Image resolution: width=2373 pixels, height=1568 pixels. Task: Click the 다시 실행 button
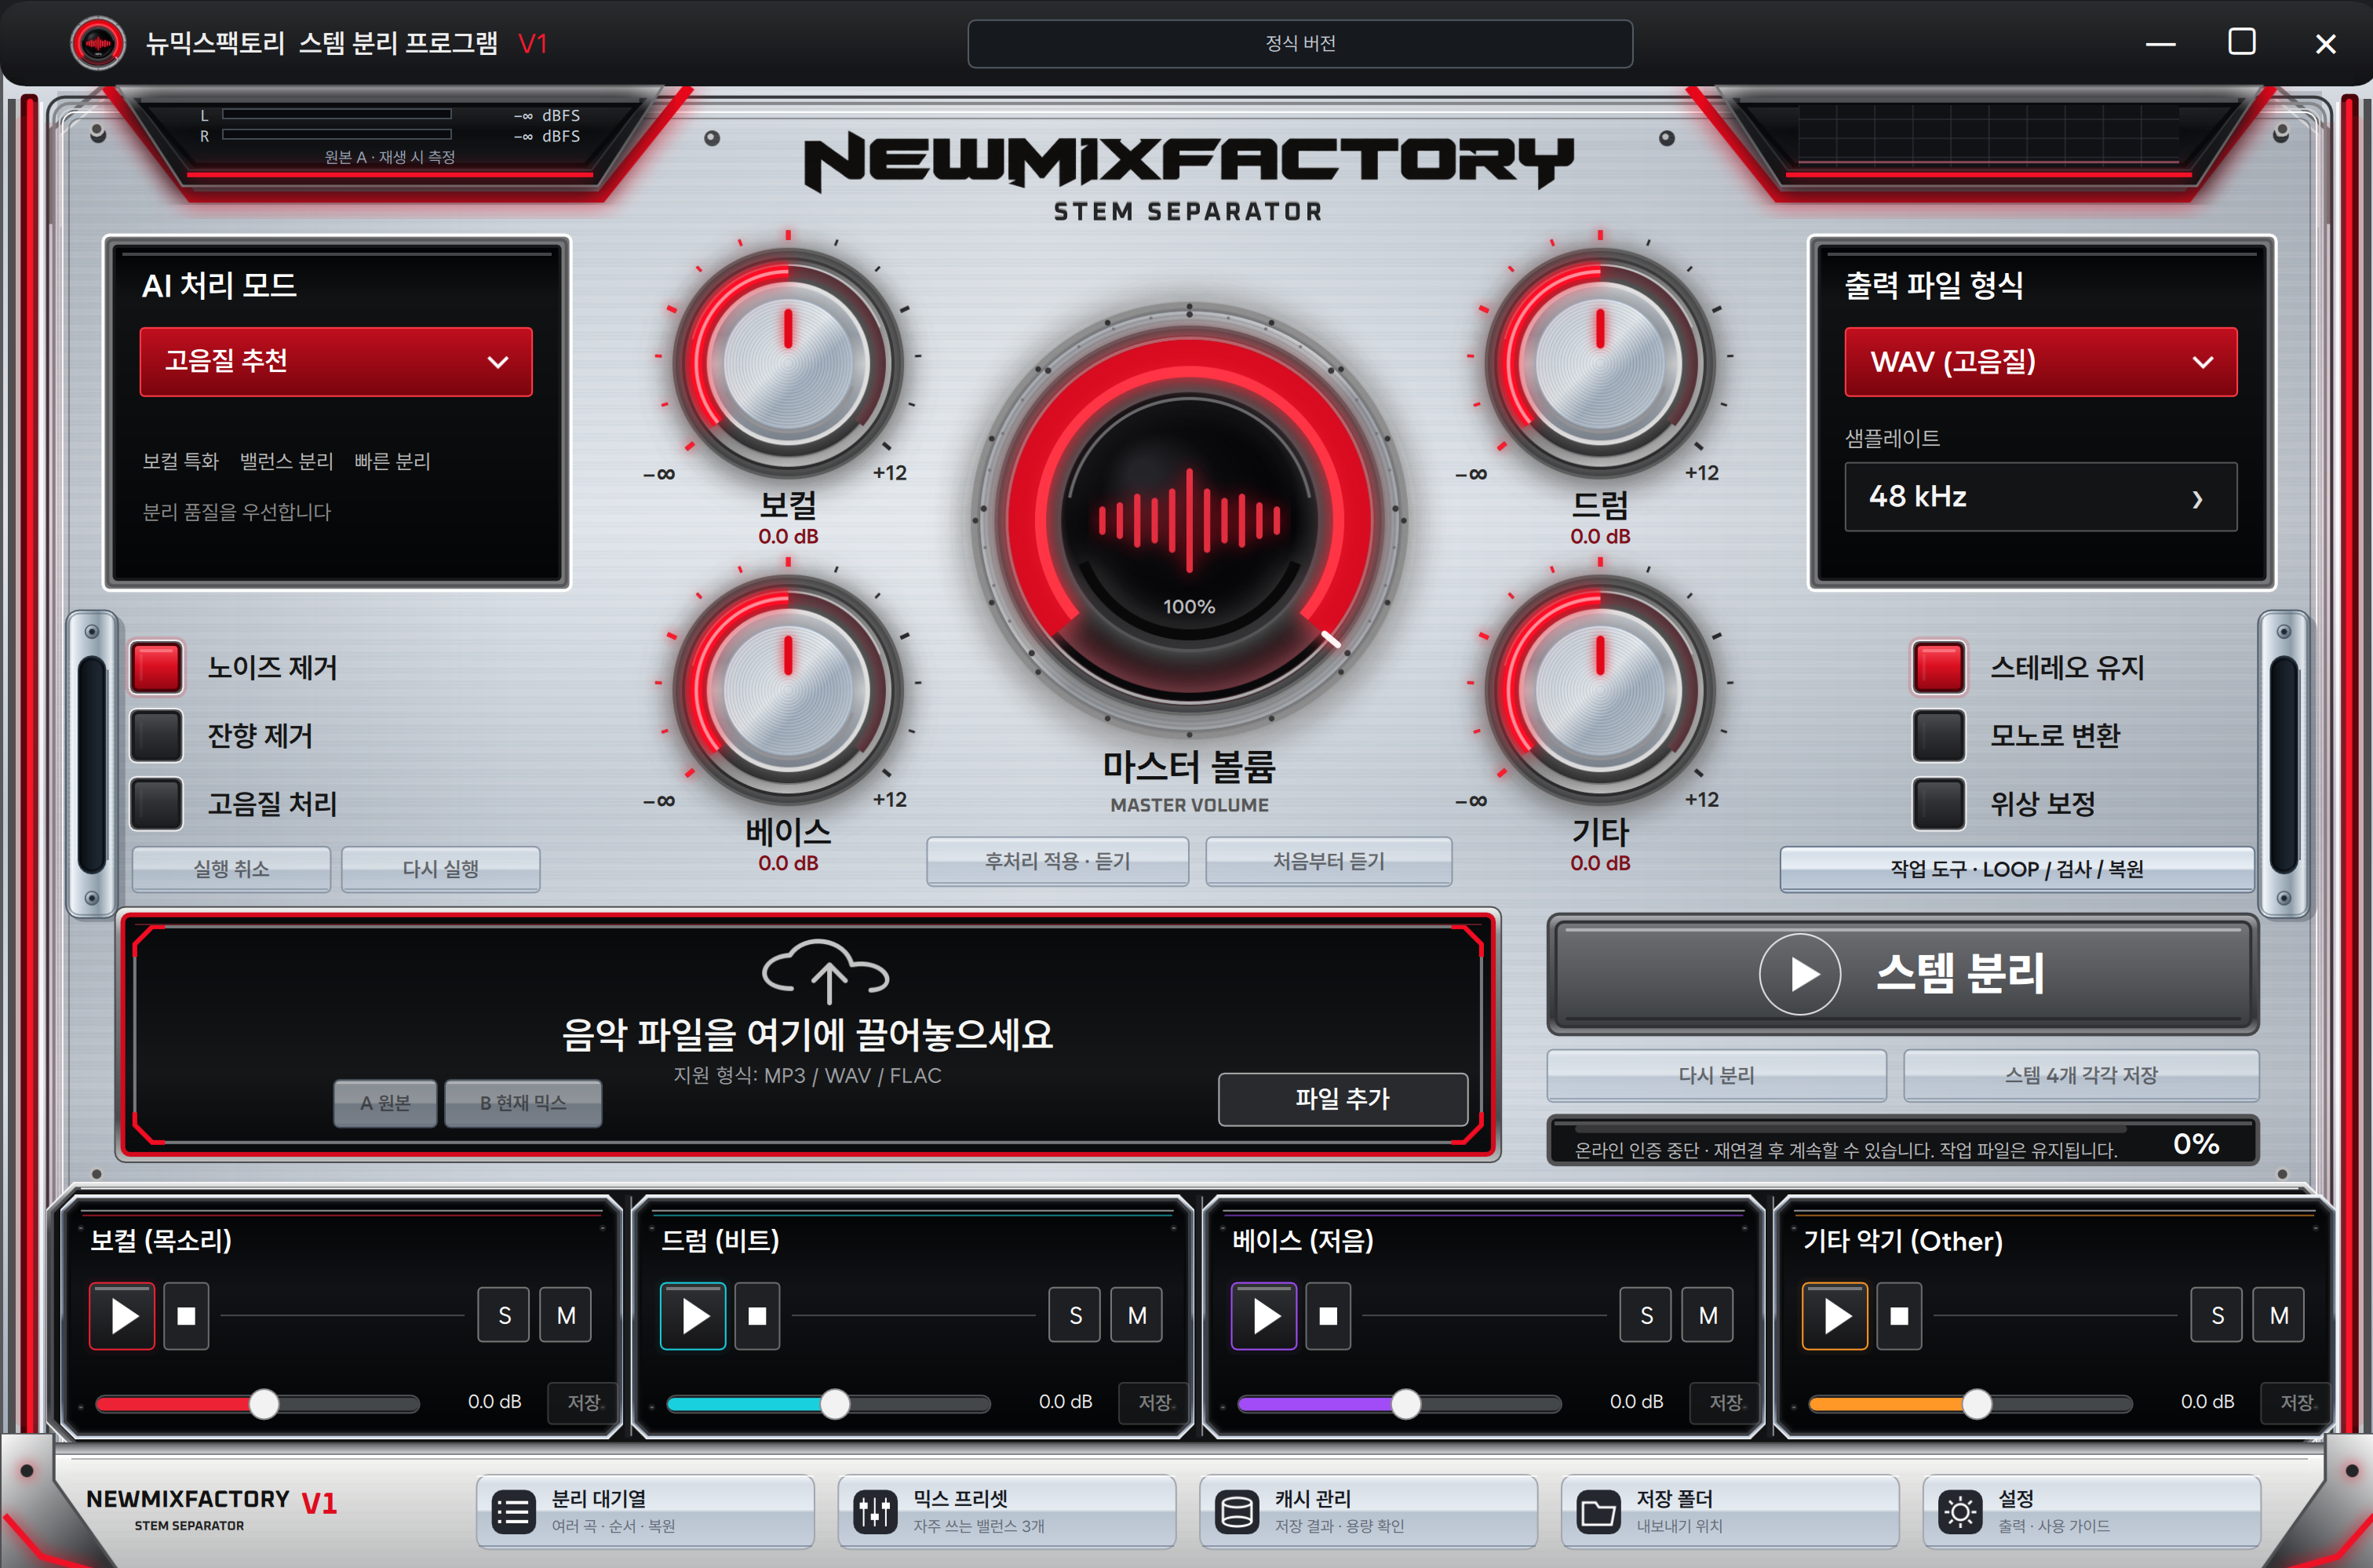pos(441,869)
